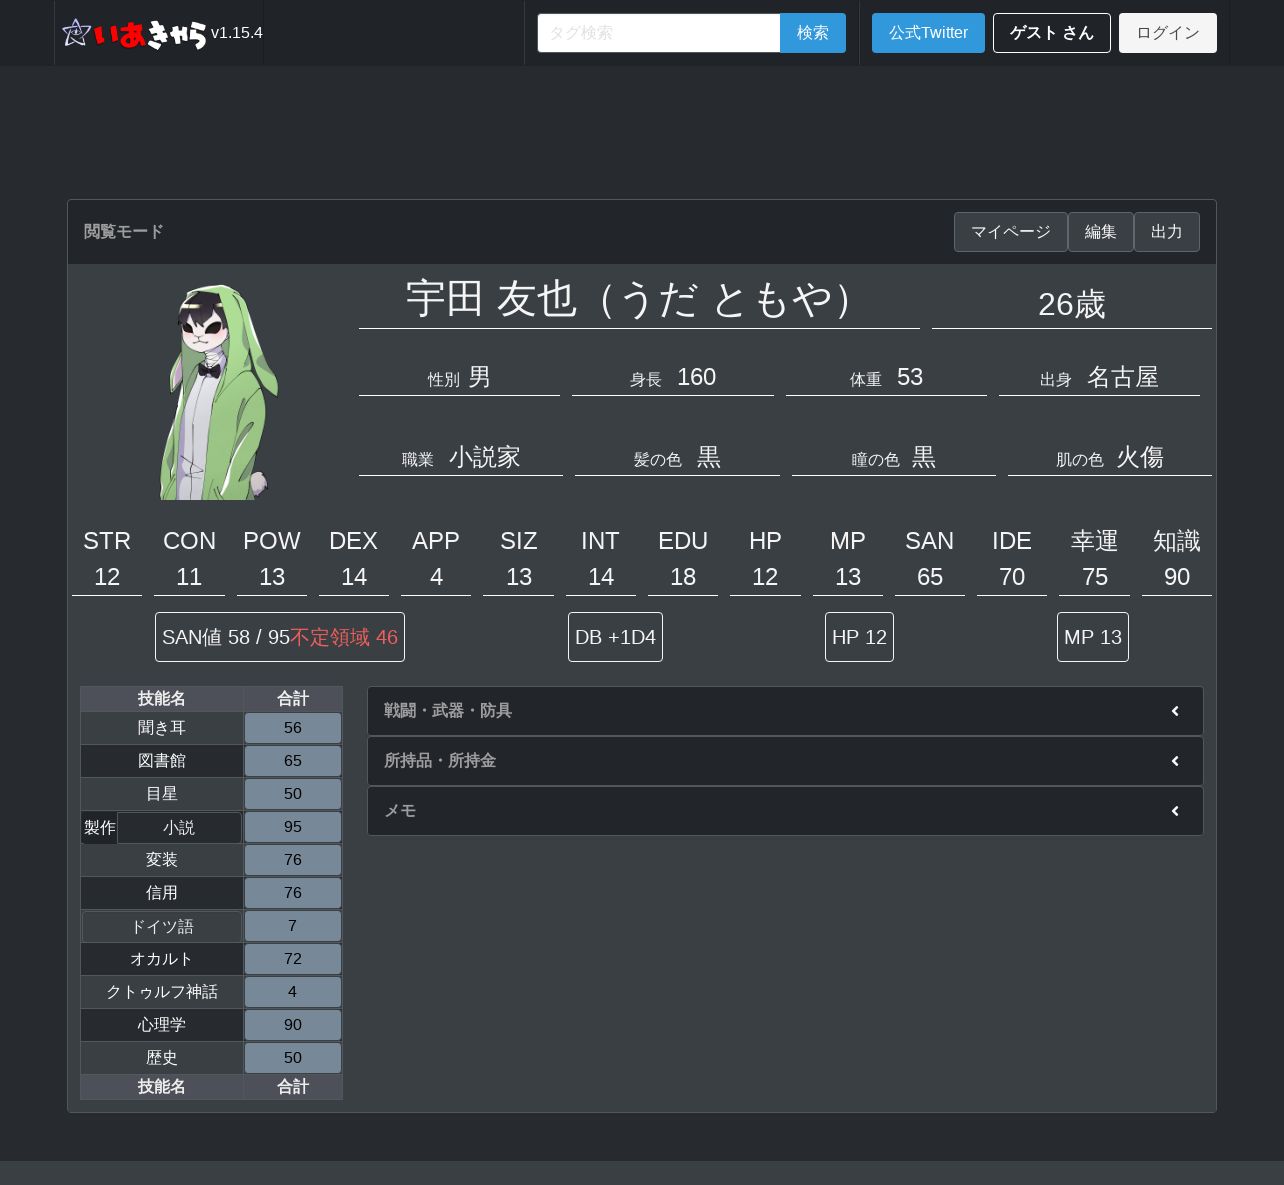Screen dimensions: 1284x1185
Task: Click the POW value 13
Action: pos(272,577)
